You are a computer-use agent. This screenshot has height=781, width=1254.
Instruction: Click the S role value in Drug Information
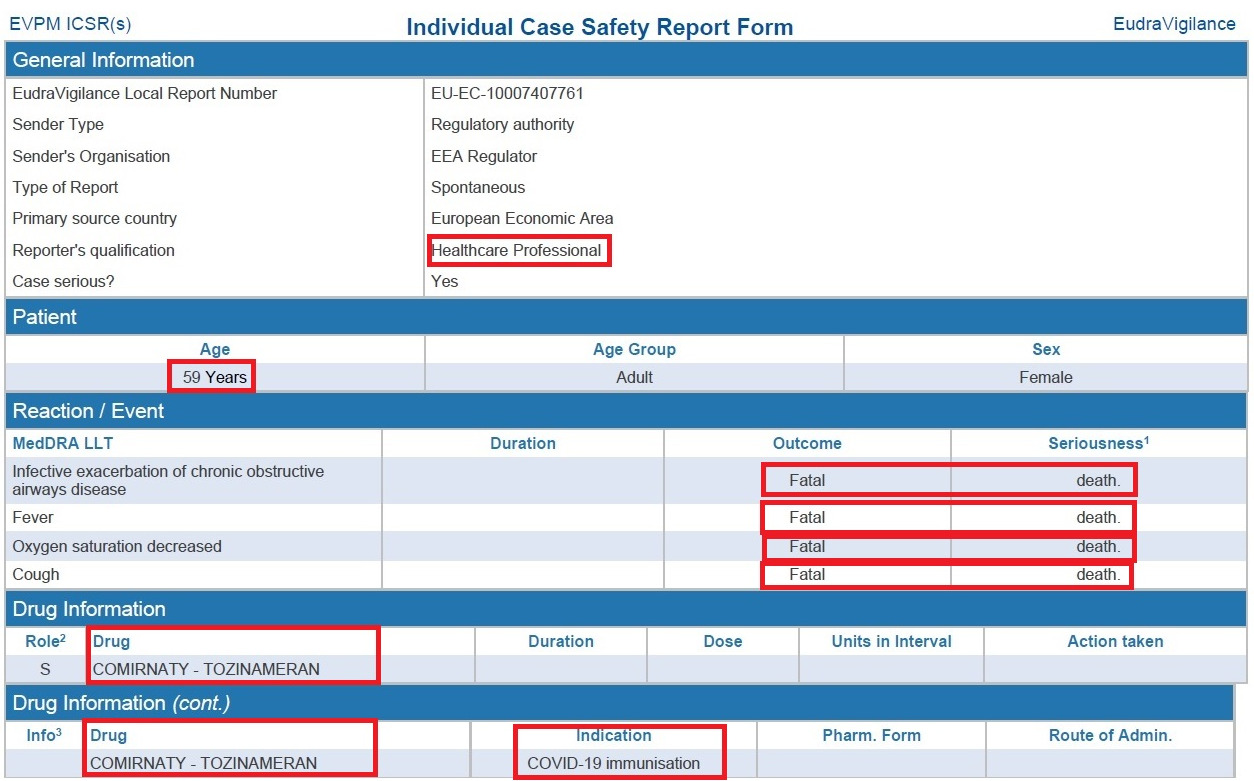(x=45, y=670)
